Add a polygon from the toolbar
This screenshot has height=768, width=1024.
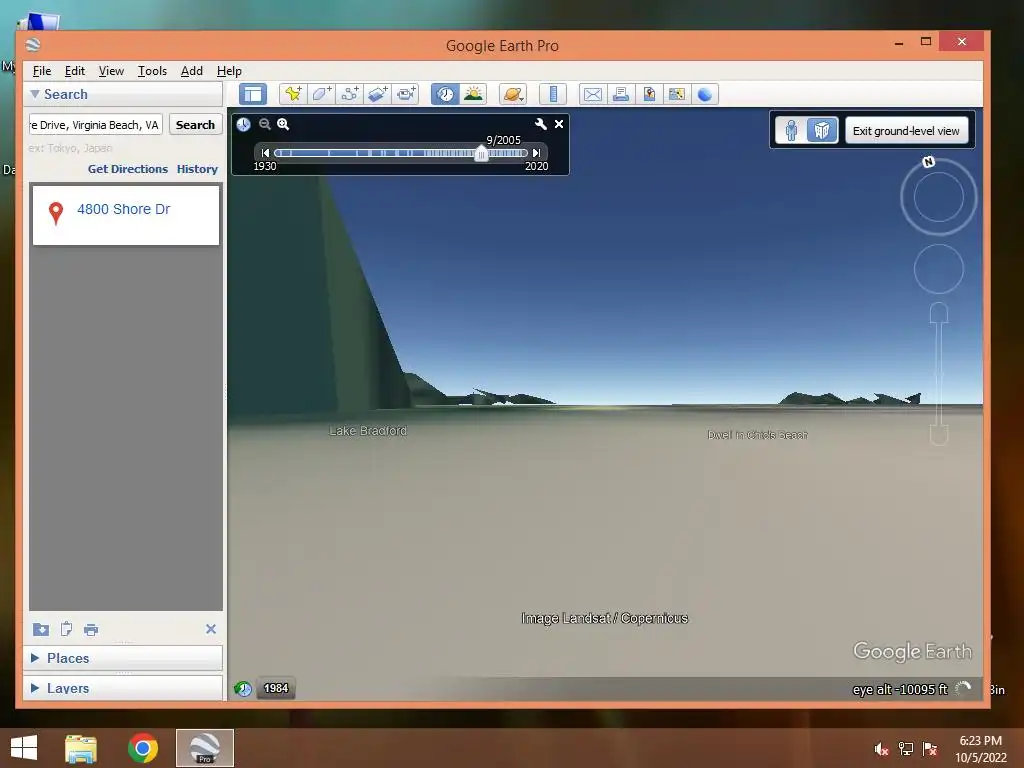click(321, 94)
